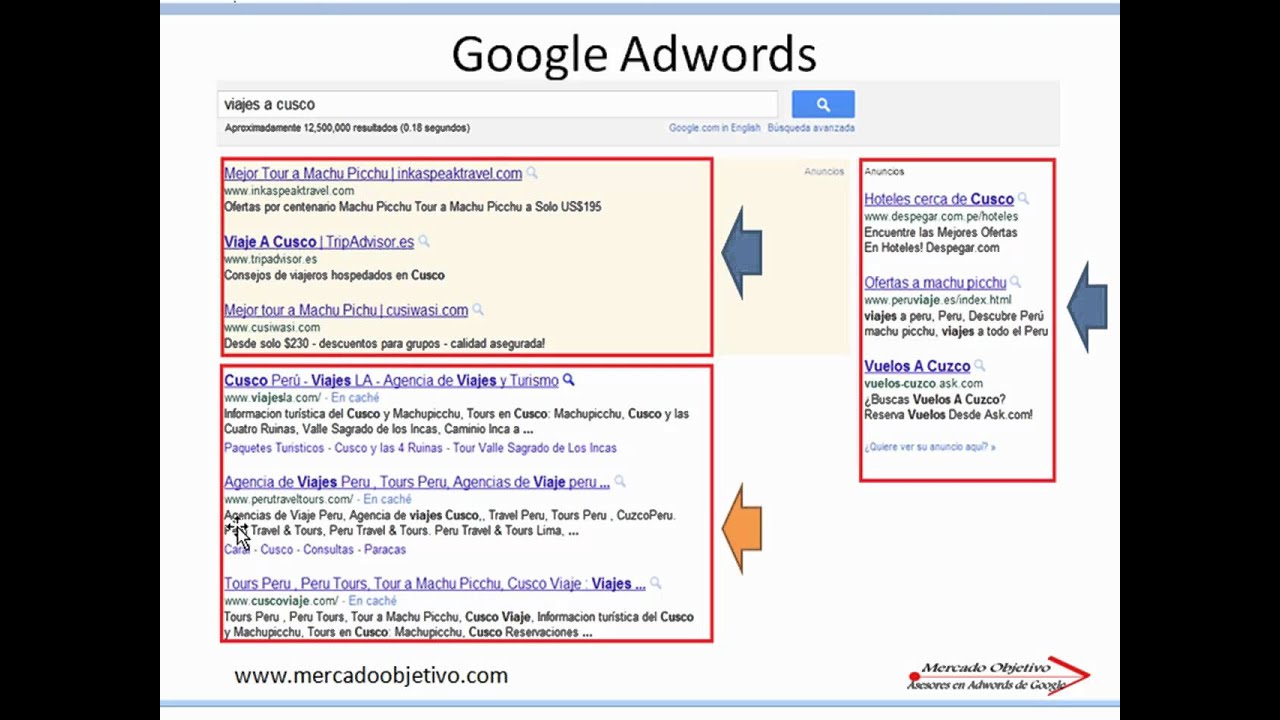
Task: Open 'Tours Peru, Peru Tours, Tour a Machu Picchu' result
Action: pos(435,584)
